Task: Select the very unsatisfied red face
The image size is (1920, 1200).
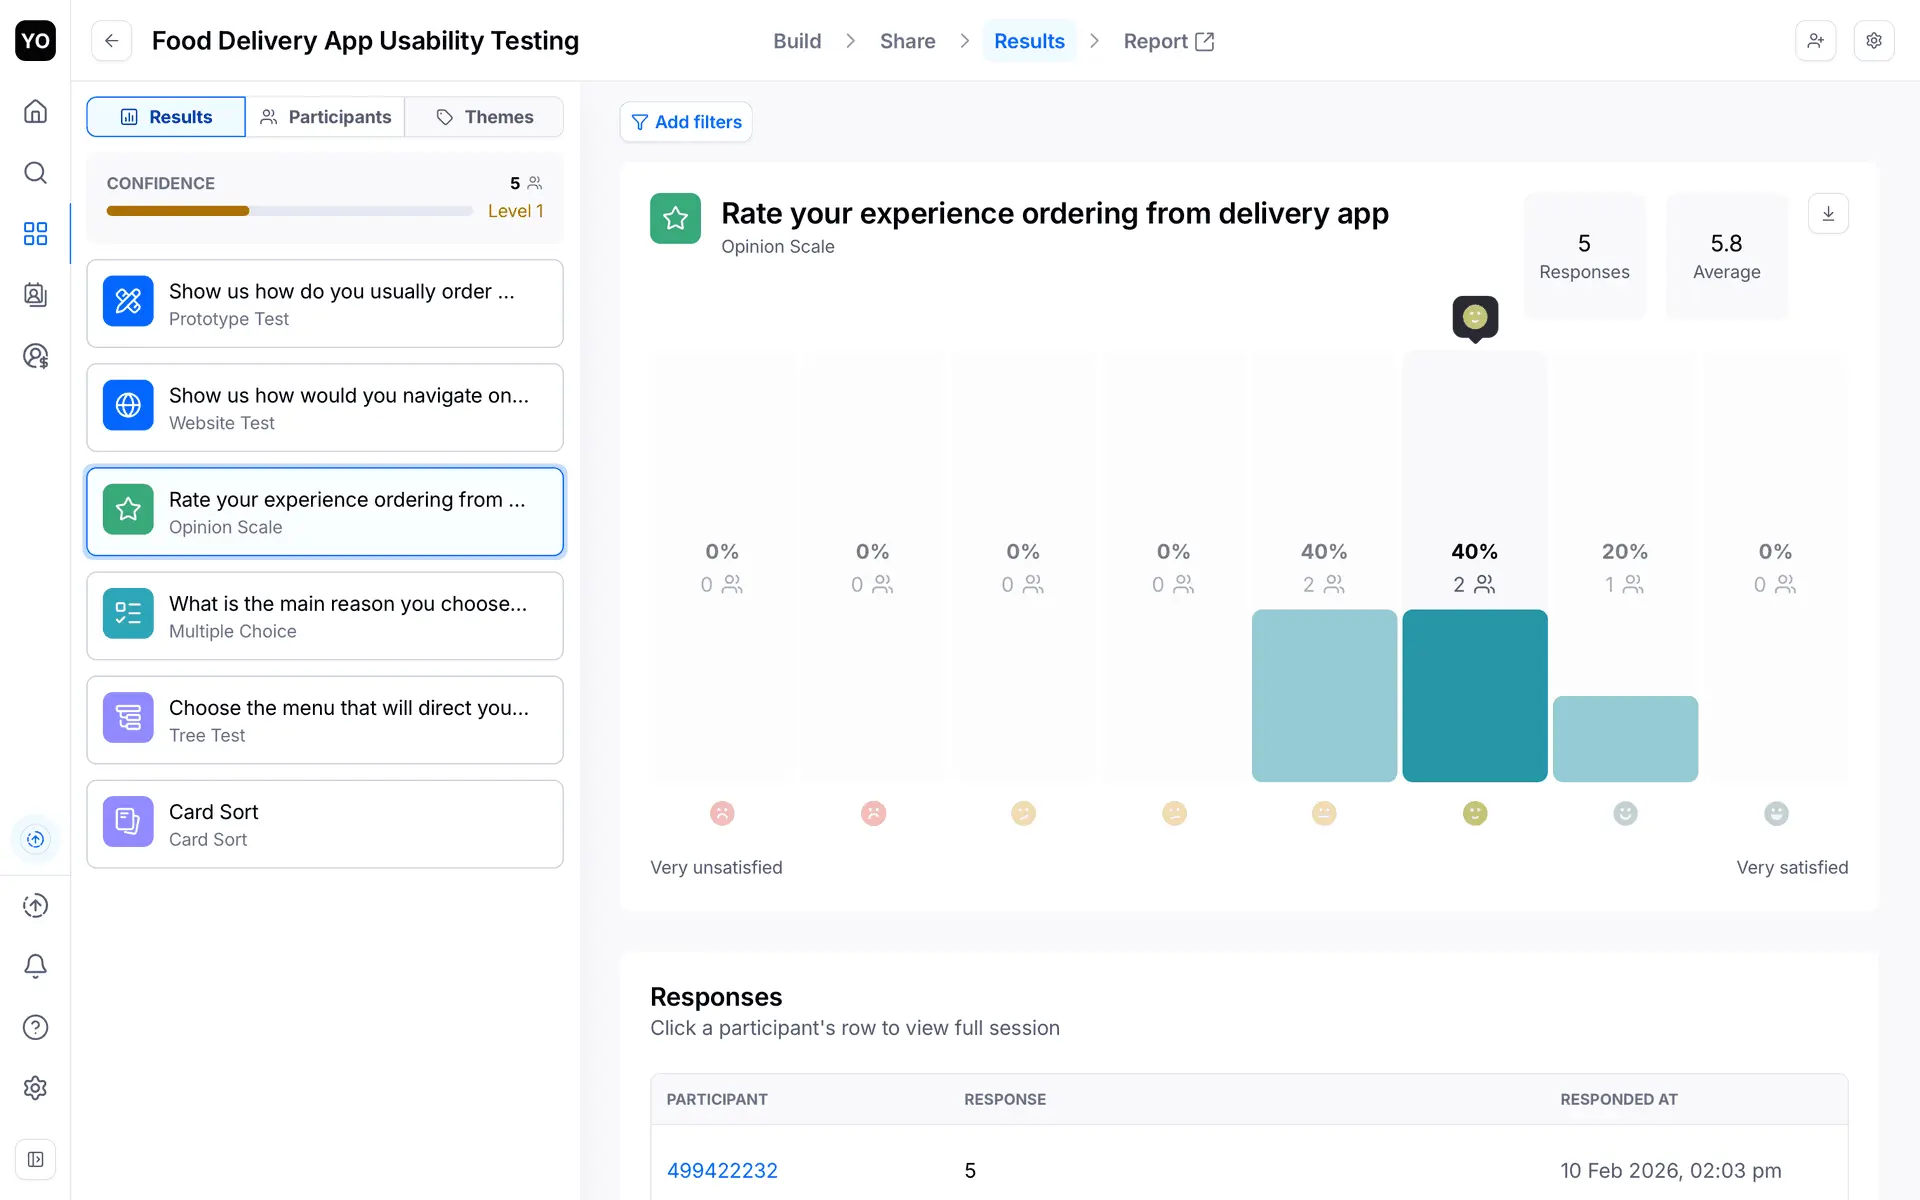Action: (722, 813)
